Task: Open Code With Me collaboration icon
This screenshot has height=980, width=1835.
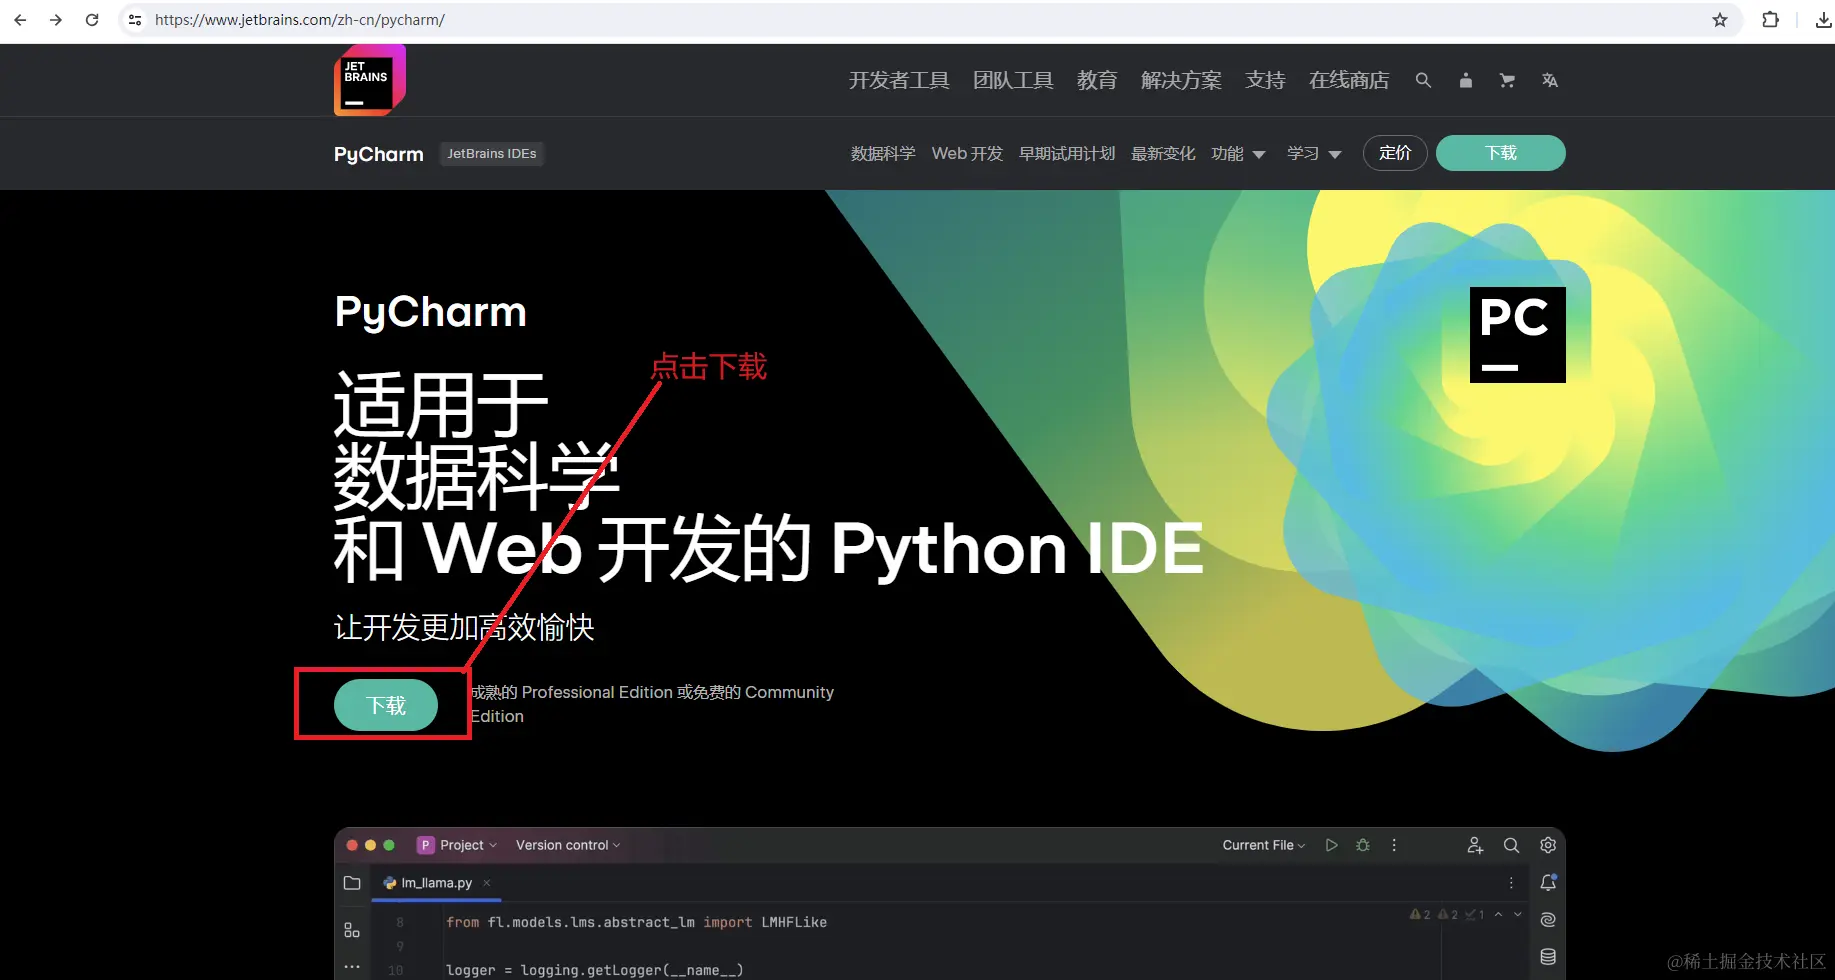Action: [1475, 845]
